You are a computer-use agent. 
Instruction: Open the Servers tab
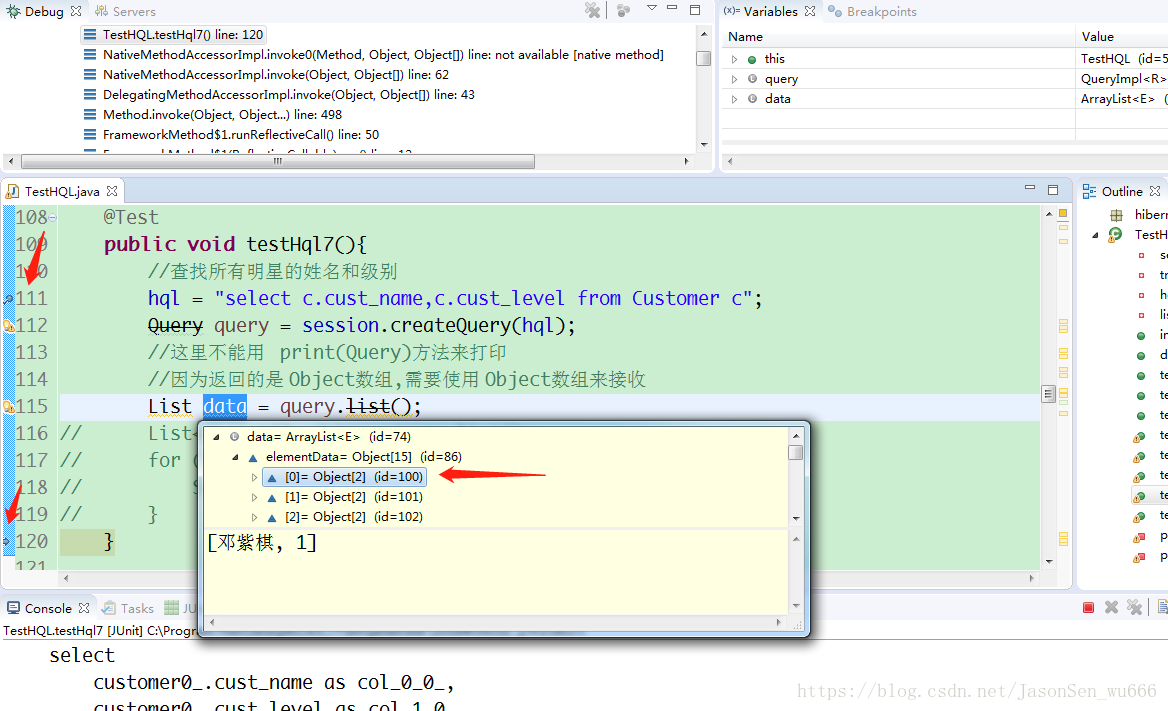(x=125, y=11)
